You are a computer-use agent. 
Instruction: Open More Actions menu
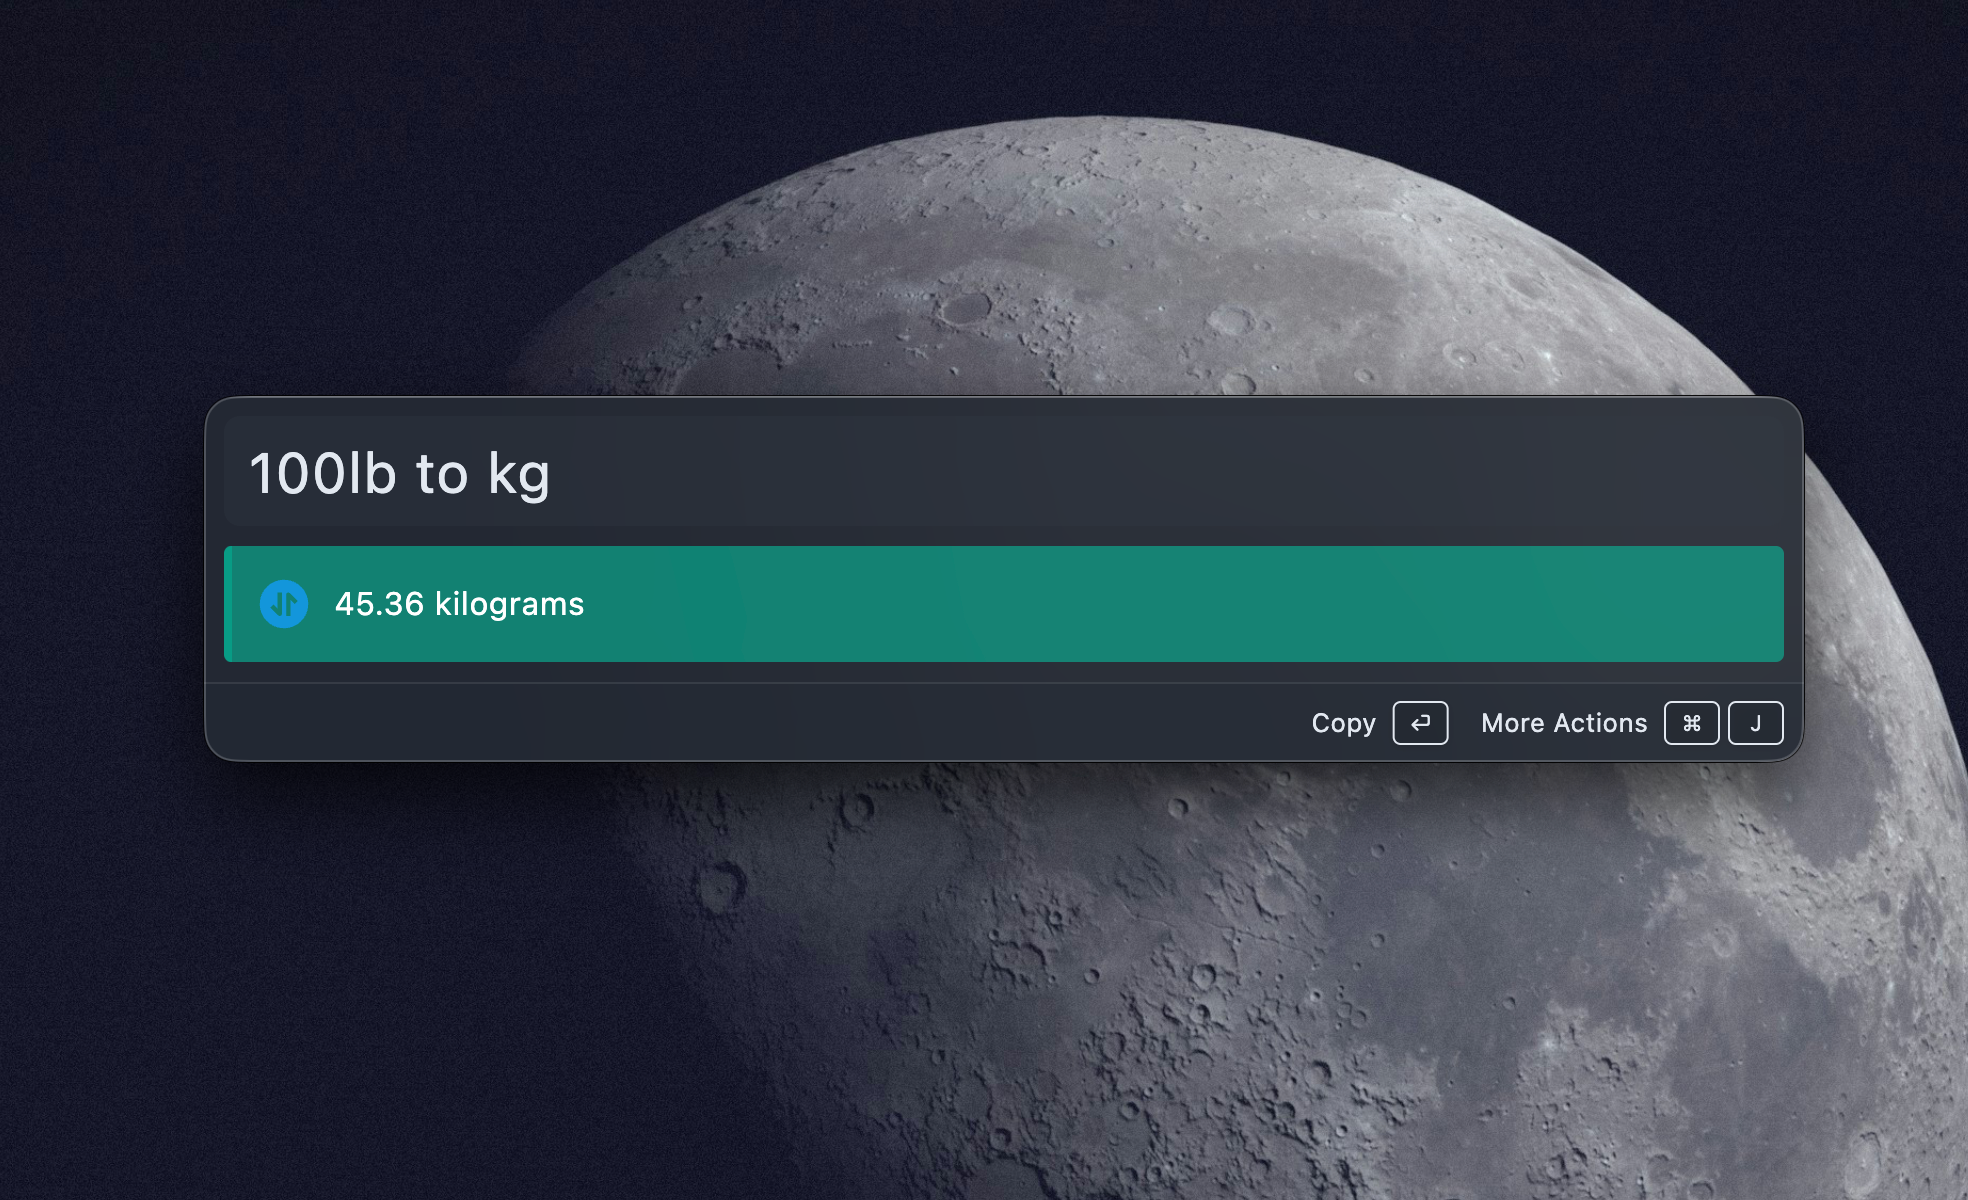coord(1564,723)
